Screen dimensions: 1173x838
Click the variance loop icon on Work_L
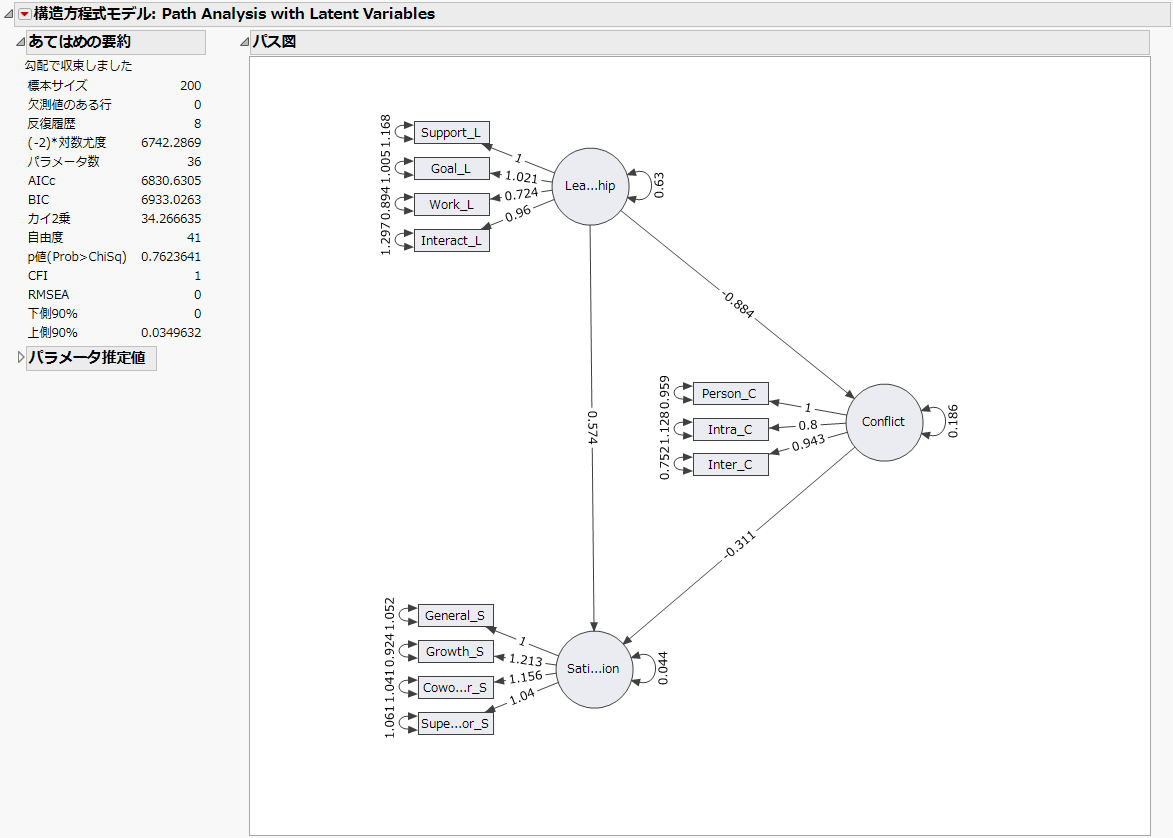405,204
